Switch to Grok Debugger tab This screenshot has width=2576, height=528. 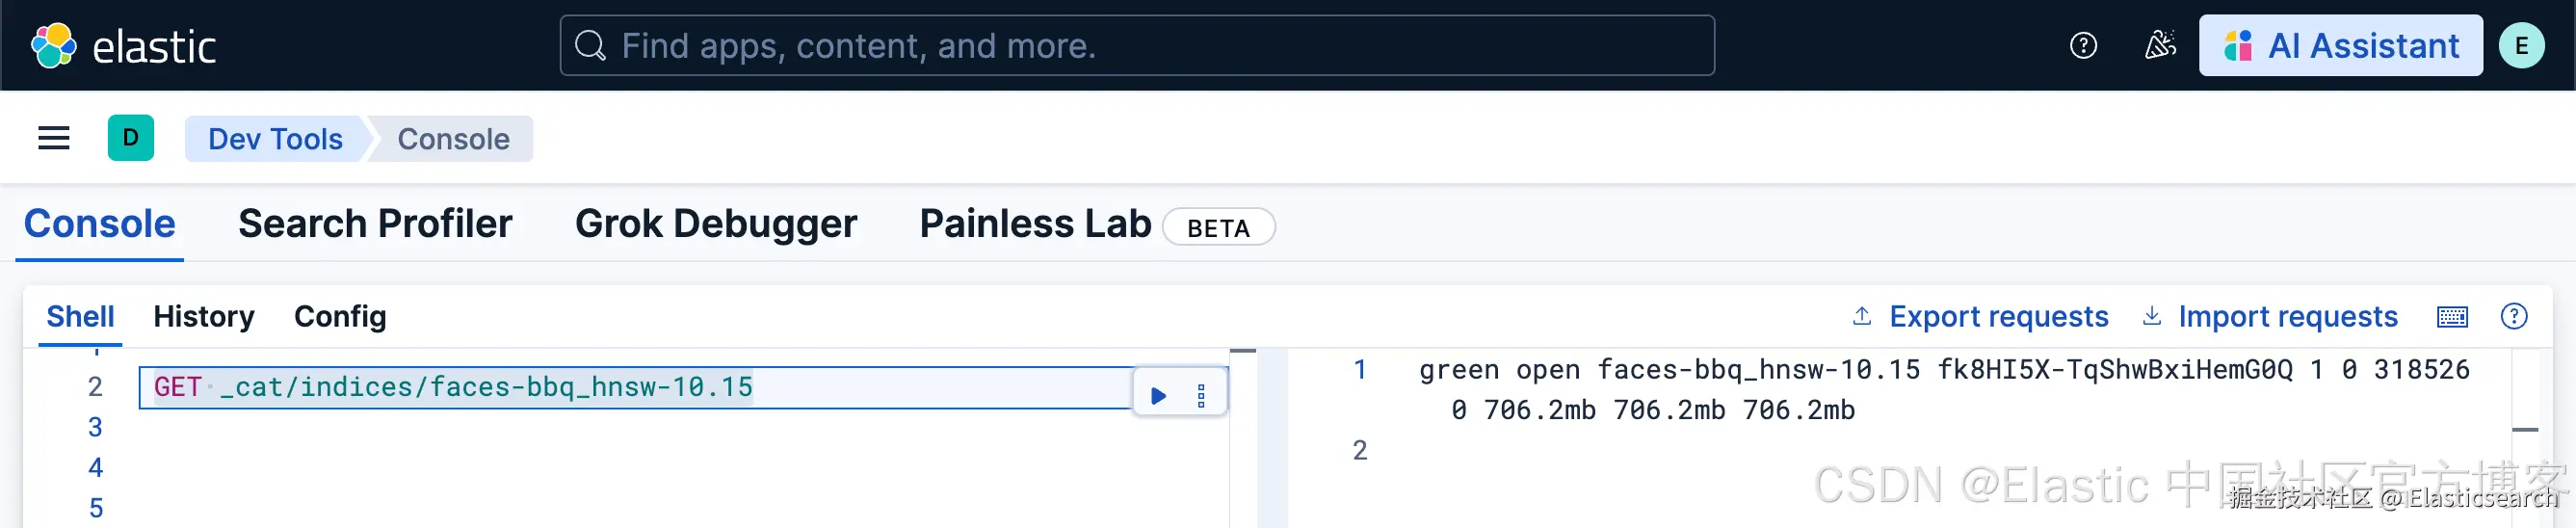716,224
